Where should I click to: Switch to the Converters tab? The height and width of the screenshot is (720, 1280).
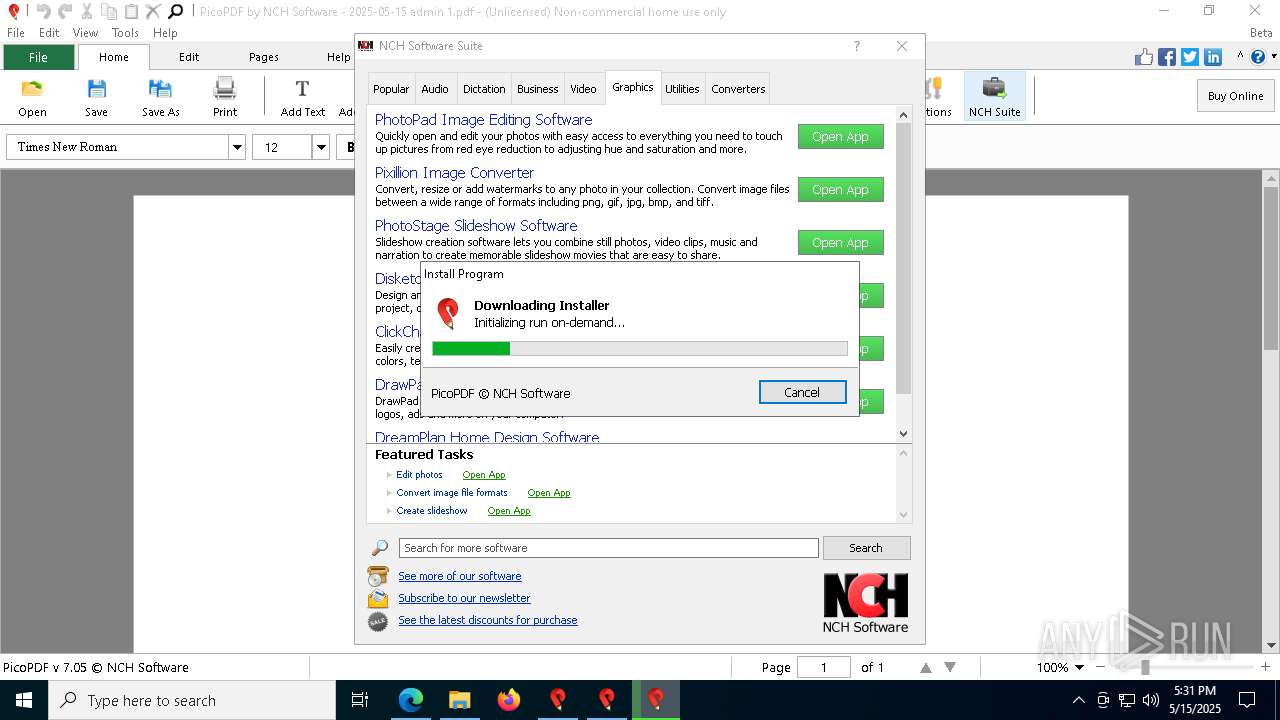(x=738, y=89)
